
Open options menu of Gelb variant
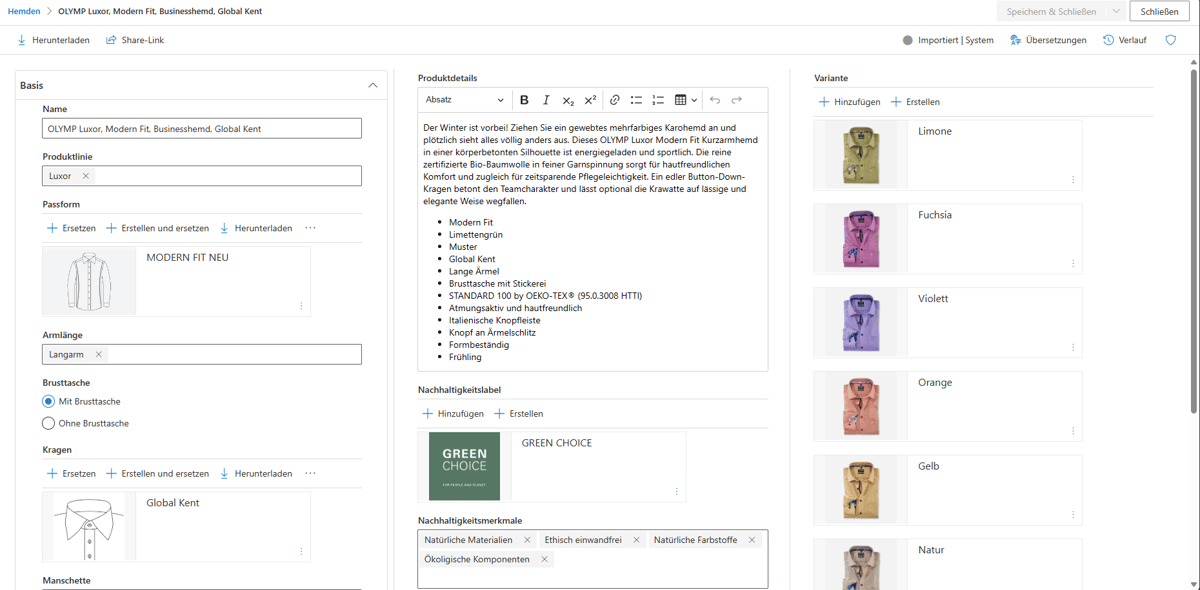pyautogui.click(x=1073, y=515)
